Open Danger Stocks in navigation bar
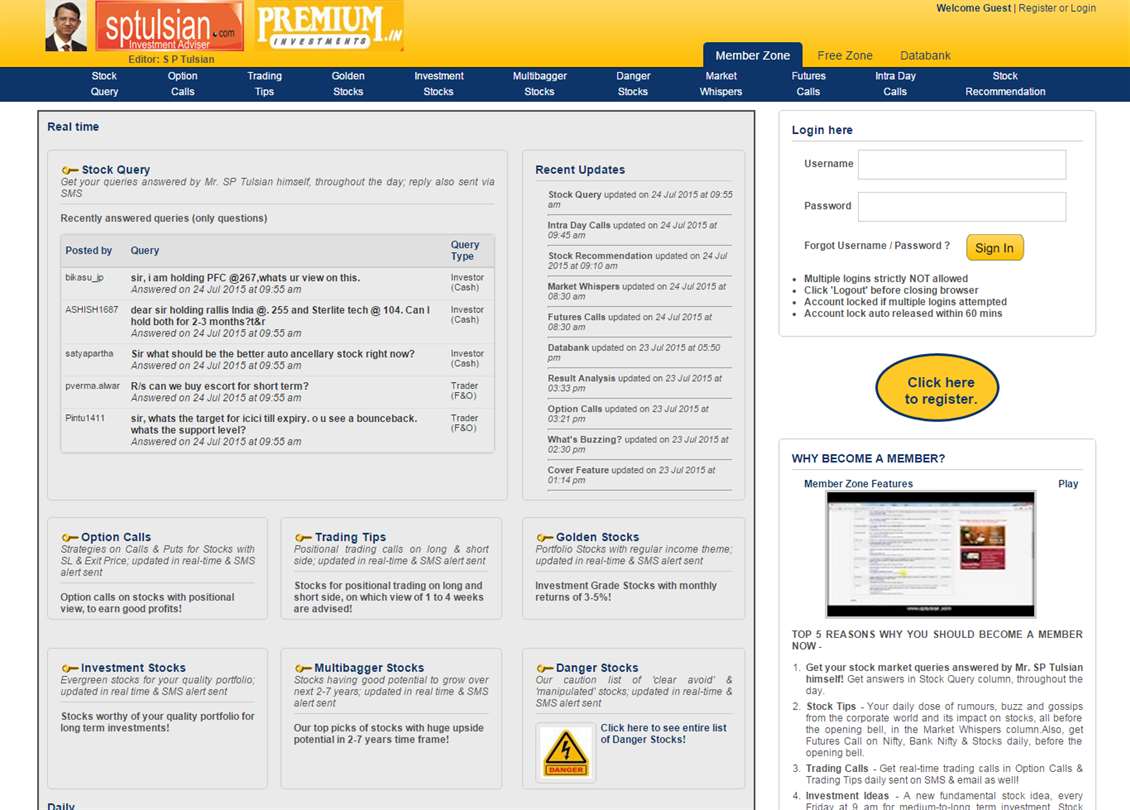This screenshot has width=1130, height=810. (633, 84)
